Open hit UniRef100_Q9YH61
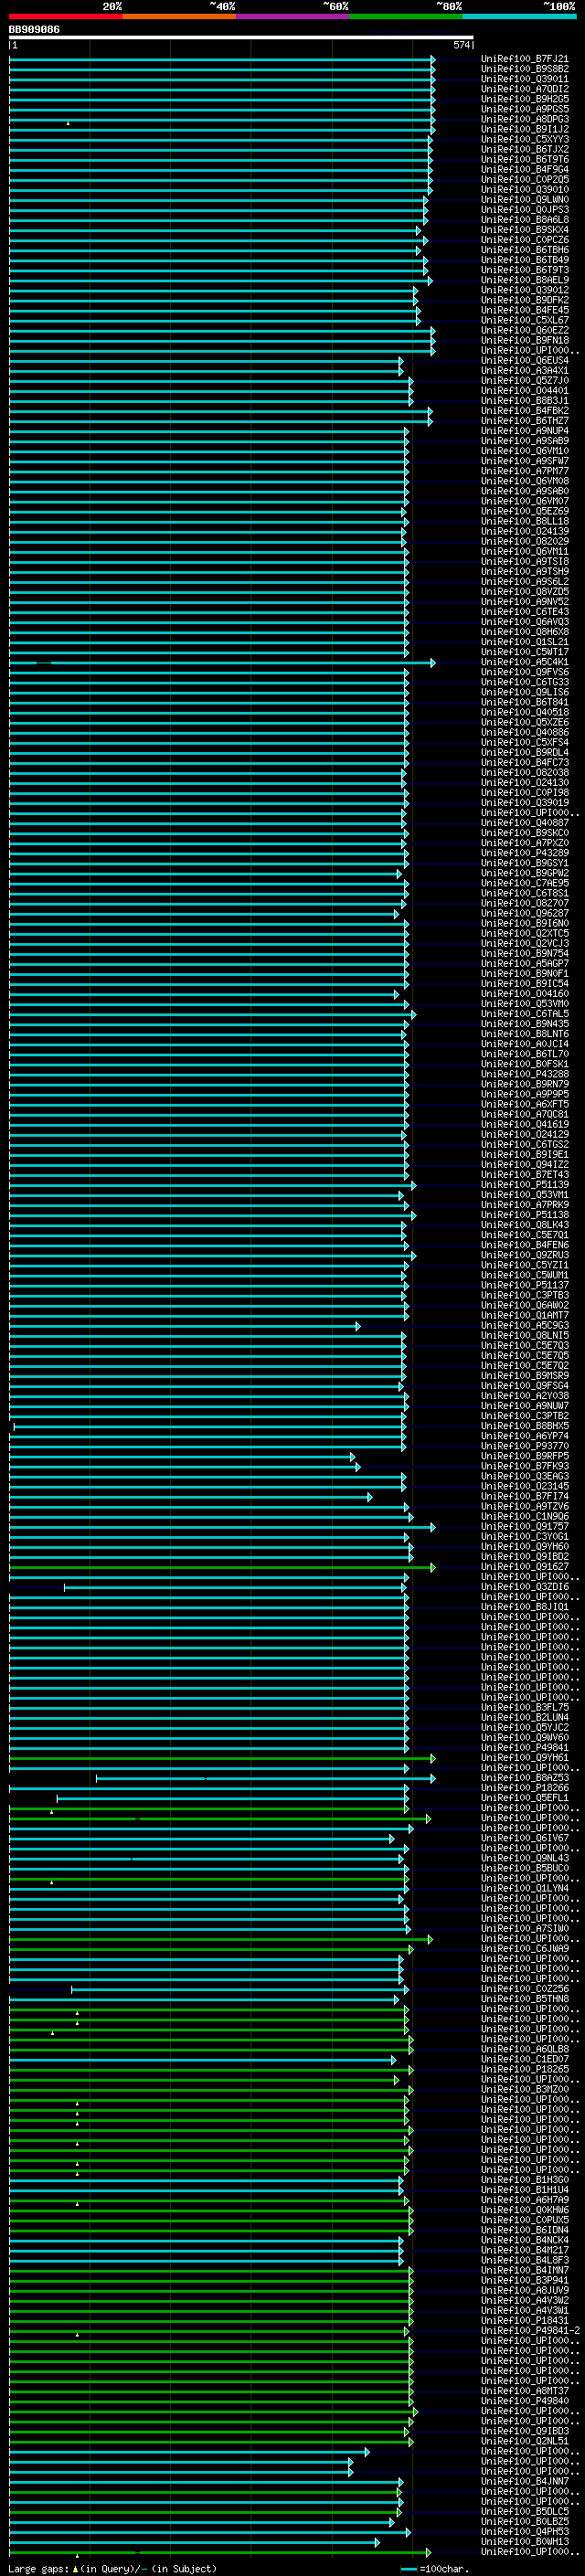The width and height of the screenshot is (585, 2576). point(525,1757)
